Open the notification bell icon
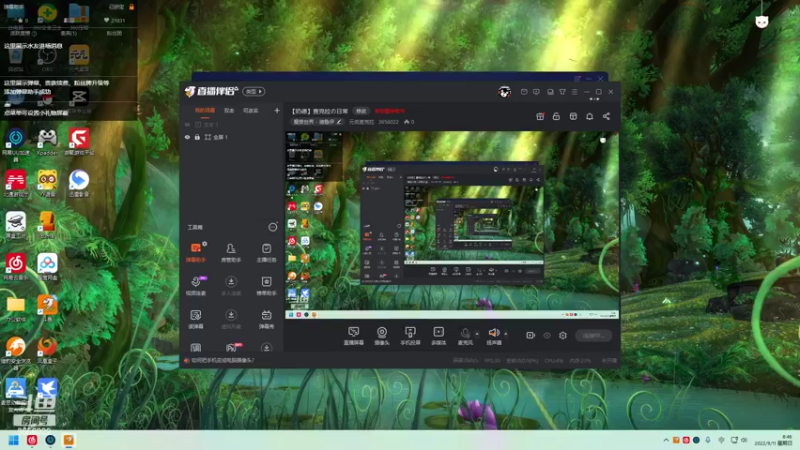This screenshot has height=450, width=800. tap(589, 116)
